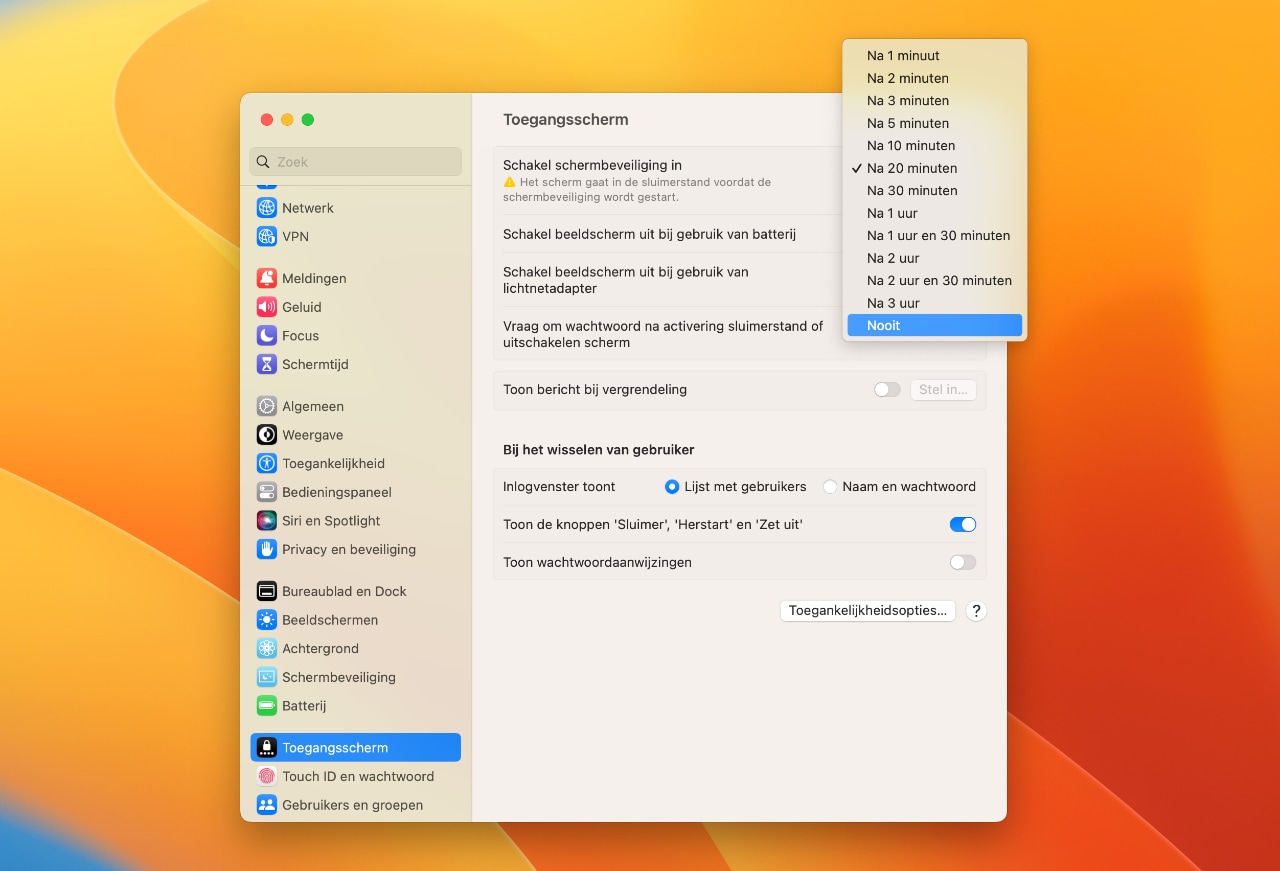Open Focus moon icon in sidebar

point(266,336)
